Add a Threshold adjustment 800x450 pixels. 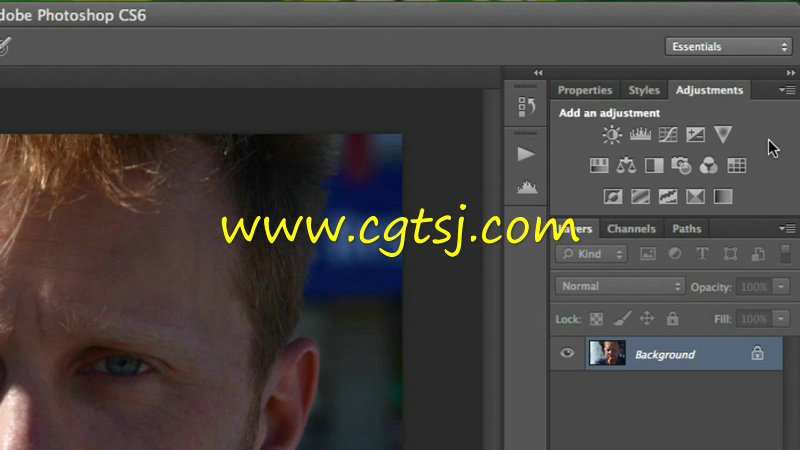(668, 196)
